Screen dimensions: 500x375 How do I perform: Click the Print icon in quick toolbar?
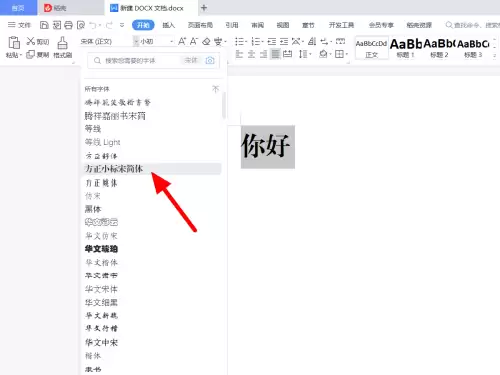[68, 25]
